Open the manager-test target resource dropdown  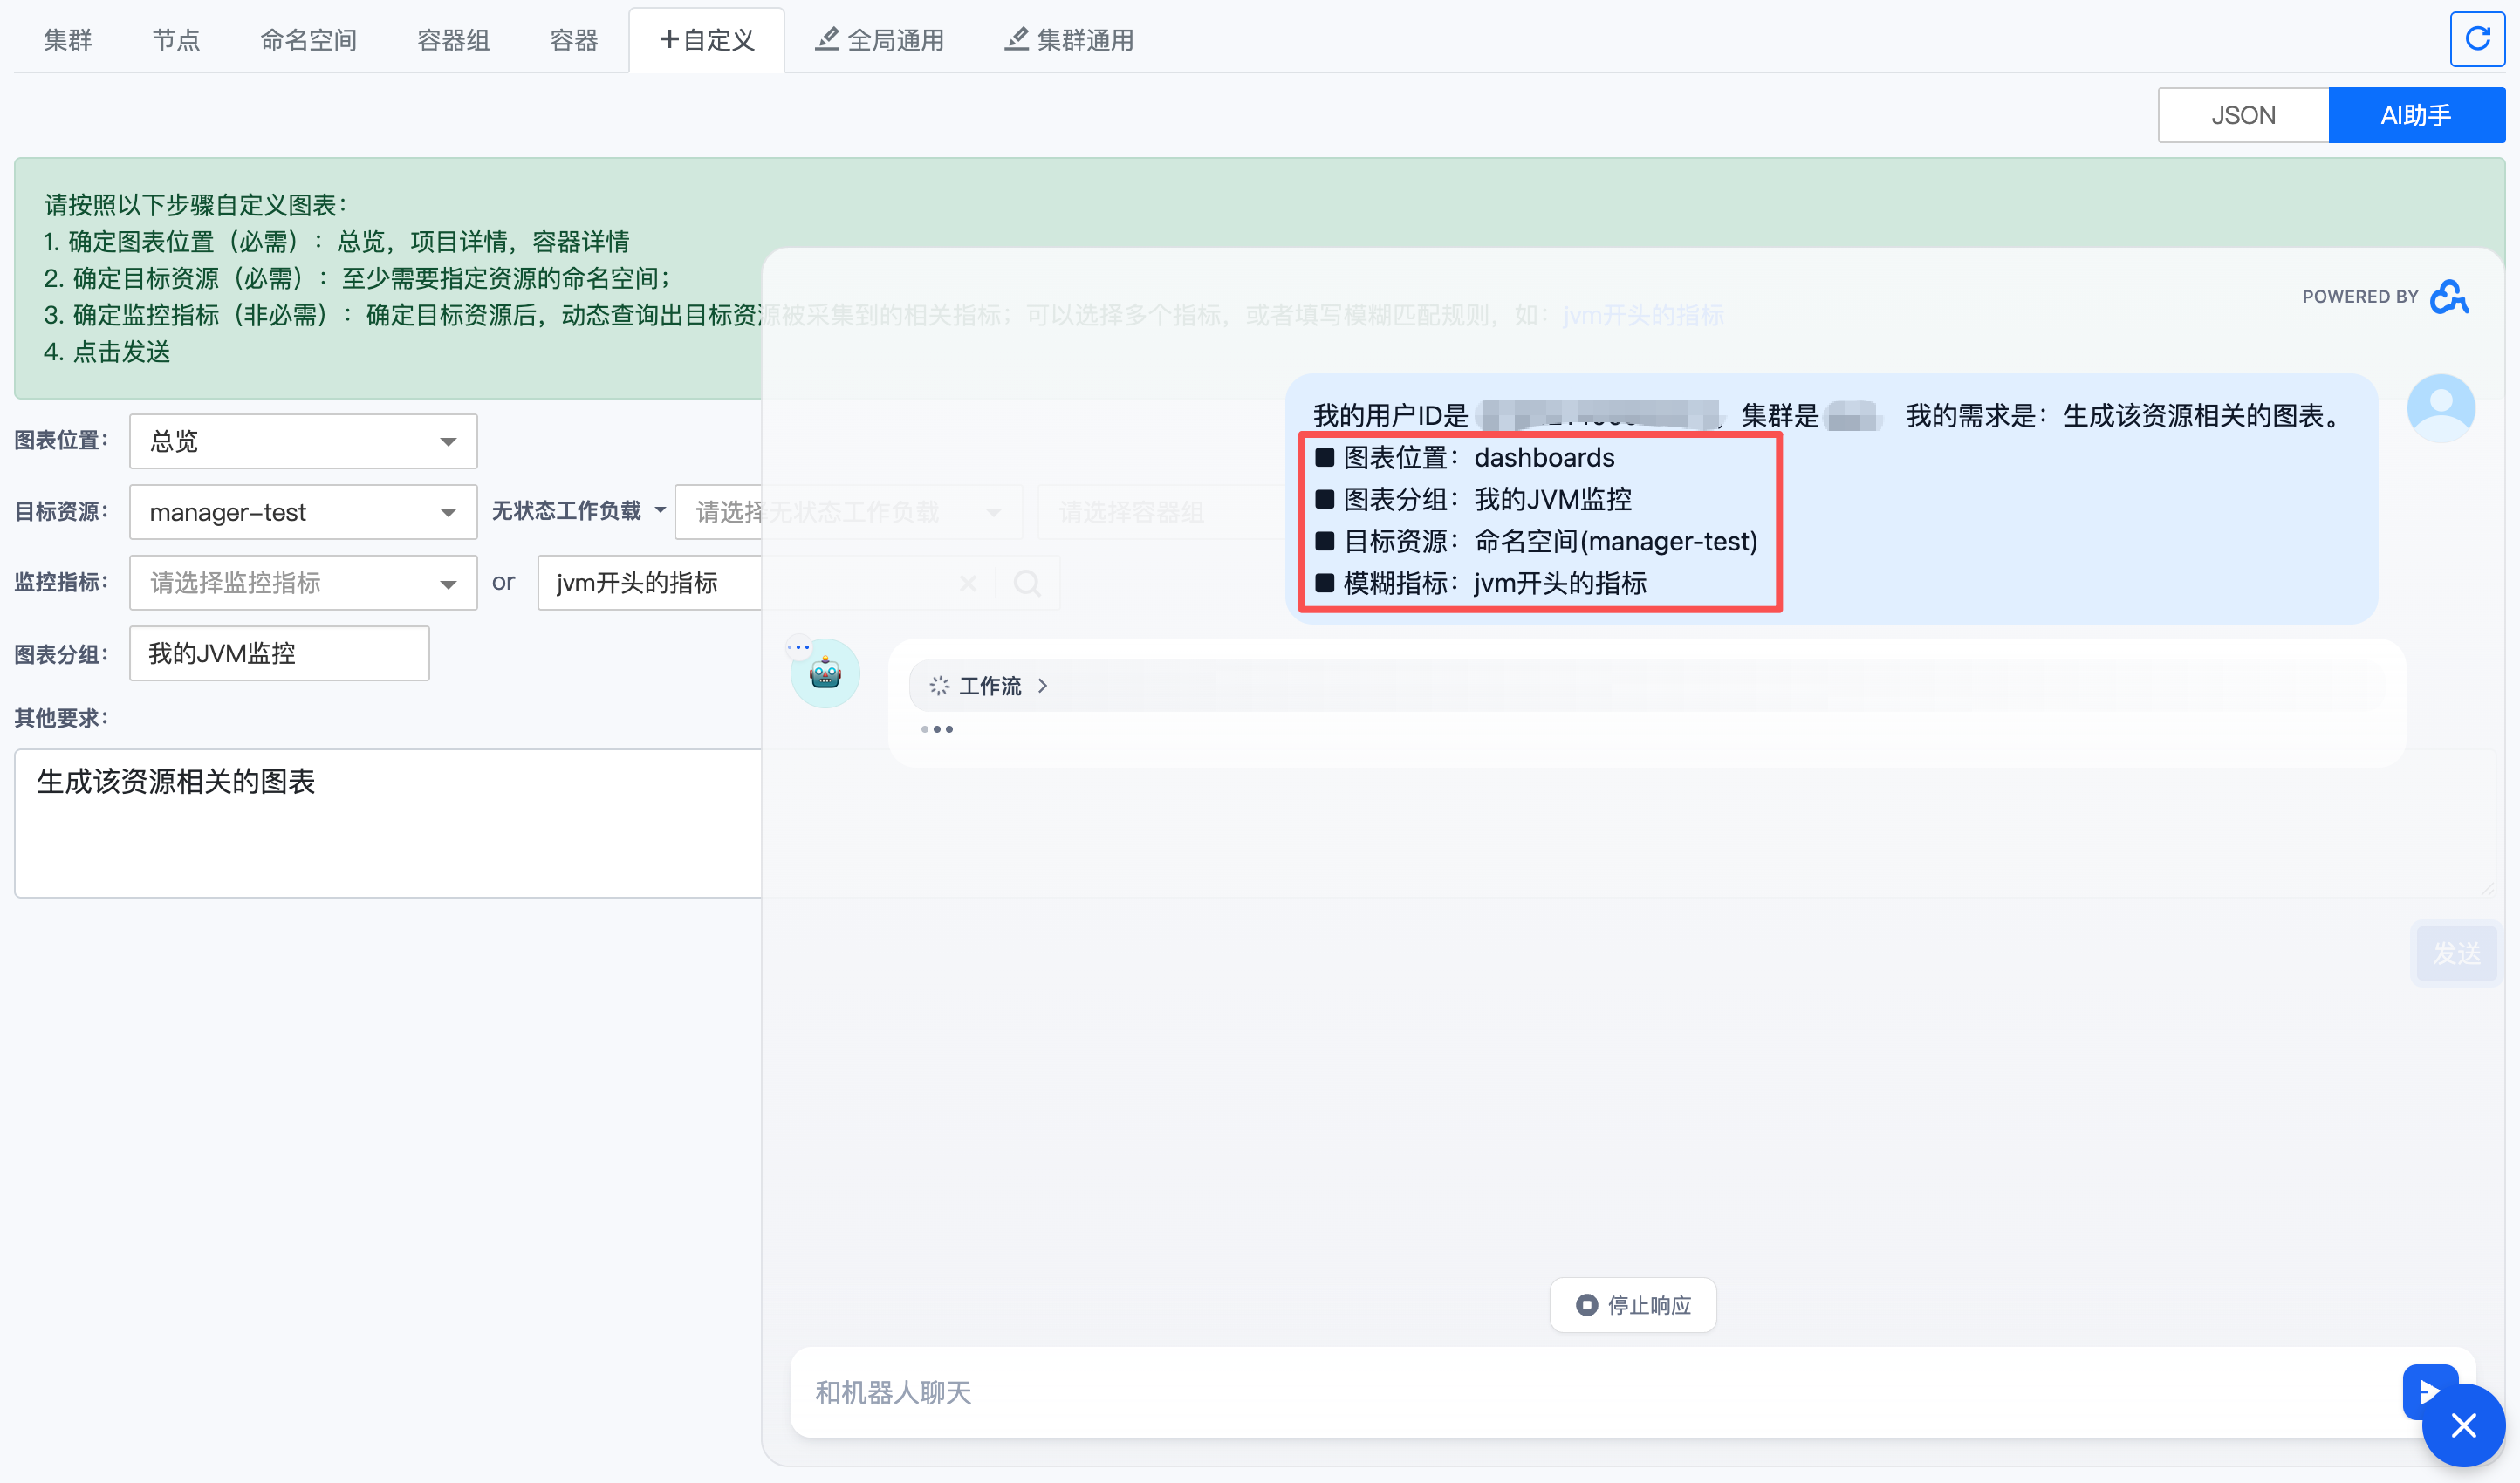[x=303, y=512]
